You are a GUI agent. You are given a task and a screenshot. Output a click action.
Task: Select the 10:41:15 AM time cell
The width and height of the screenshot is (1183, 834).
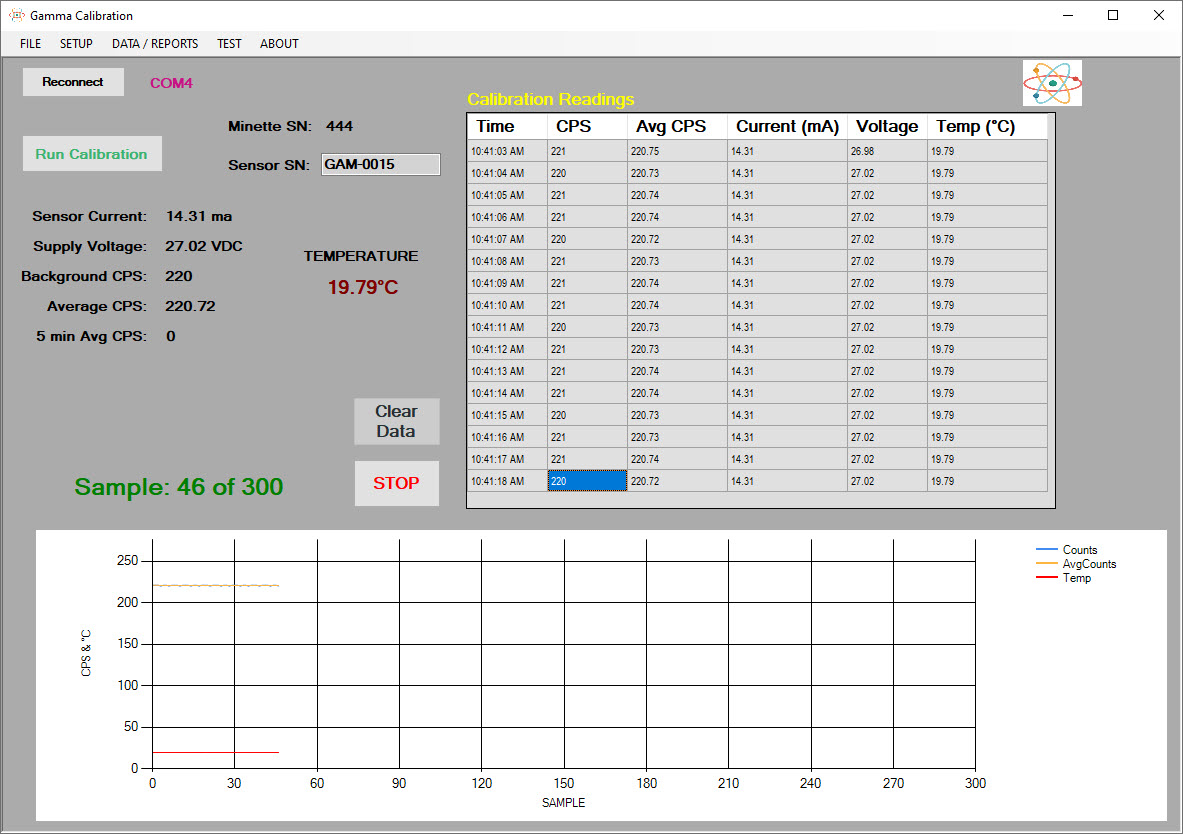pos(508,415)
